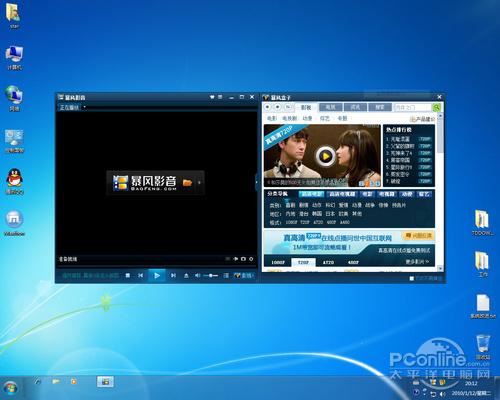The width and height of the screenshot is (500, 400).
Task: Collapse the side panel handle on the player's right edge
Action: 256,182
